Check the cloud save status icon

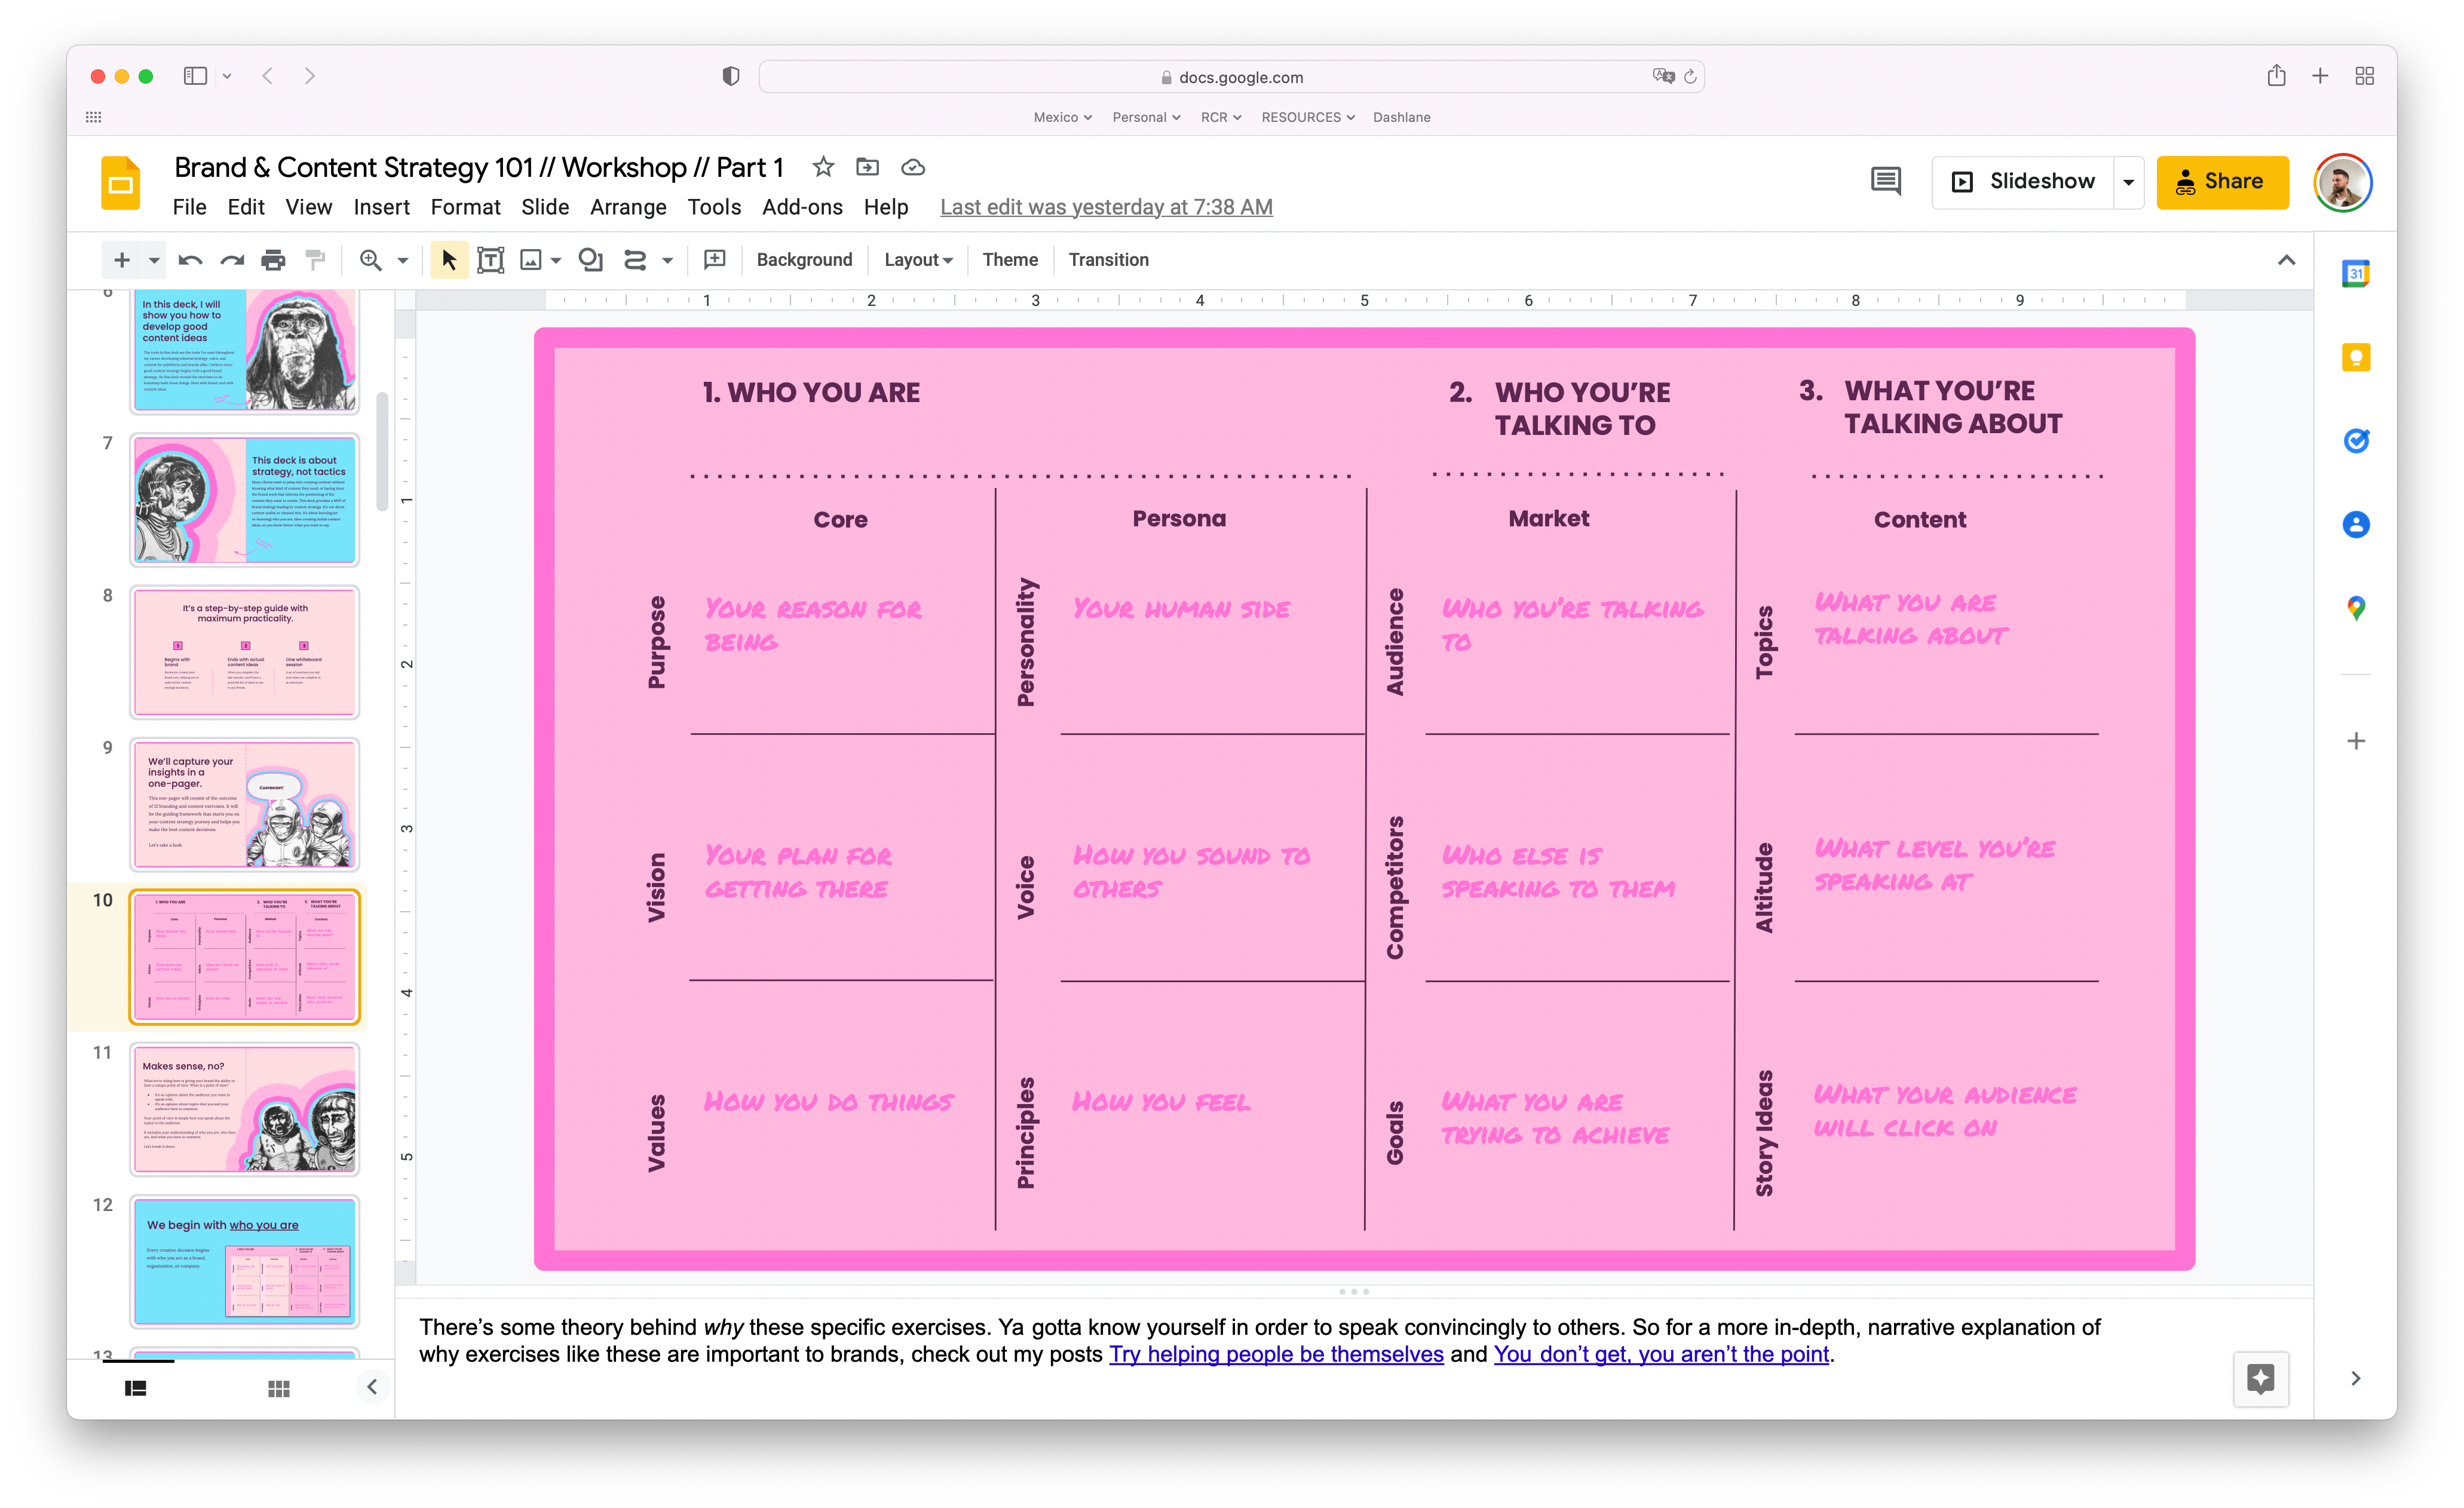pos(913,167)
